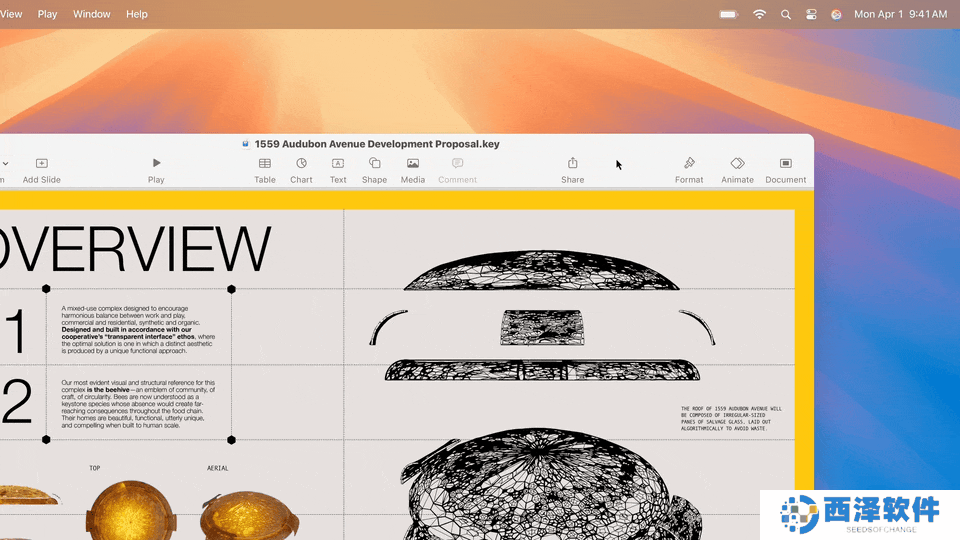Open Control Center from the menu bar
Screen dimensions: 960x540
click(x=811, y=14)
